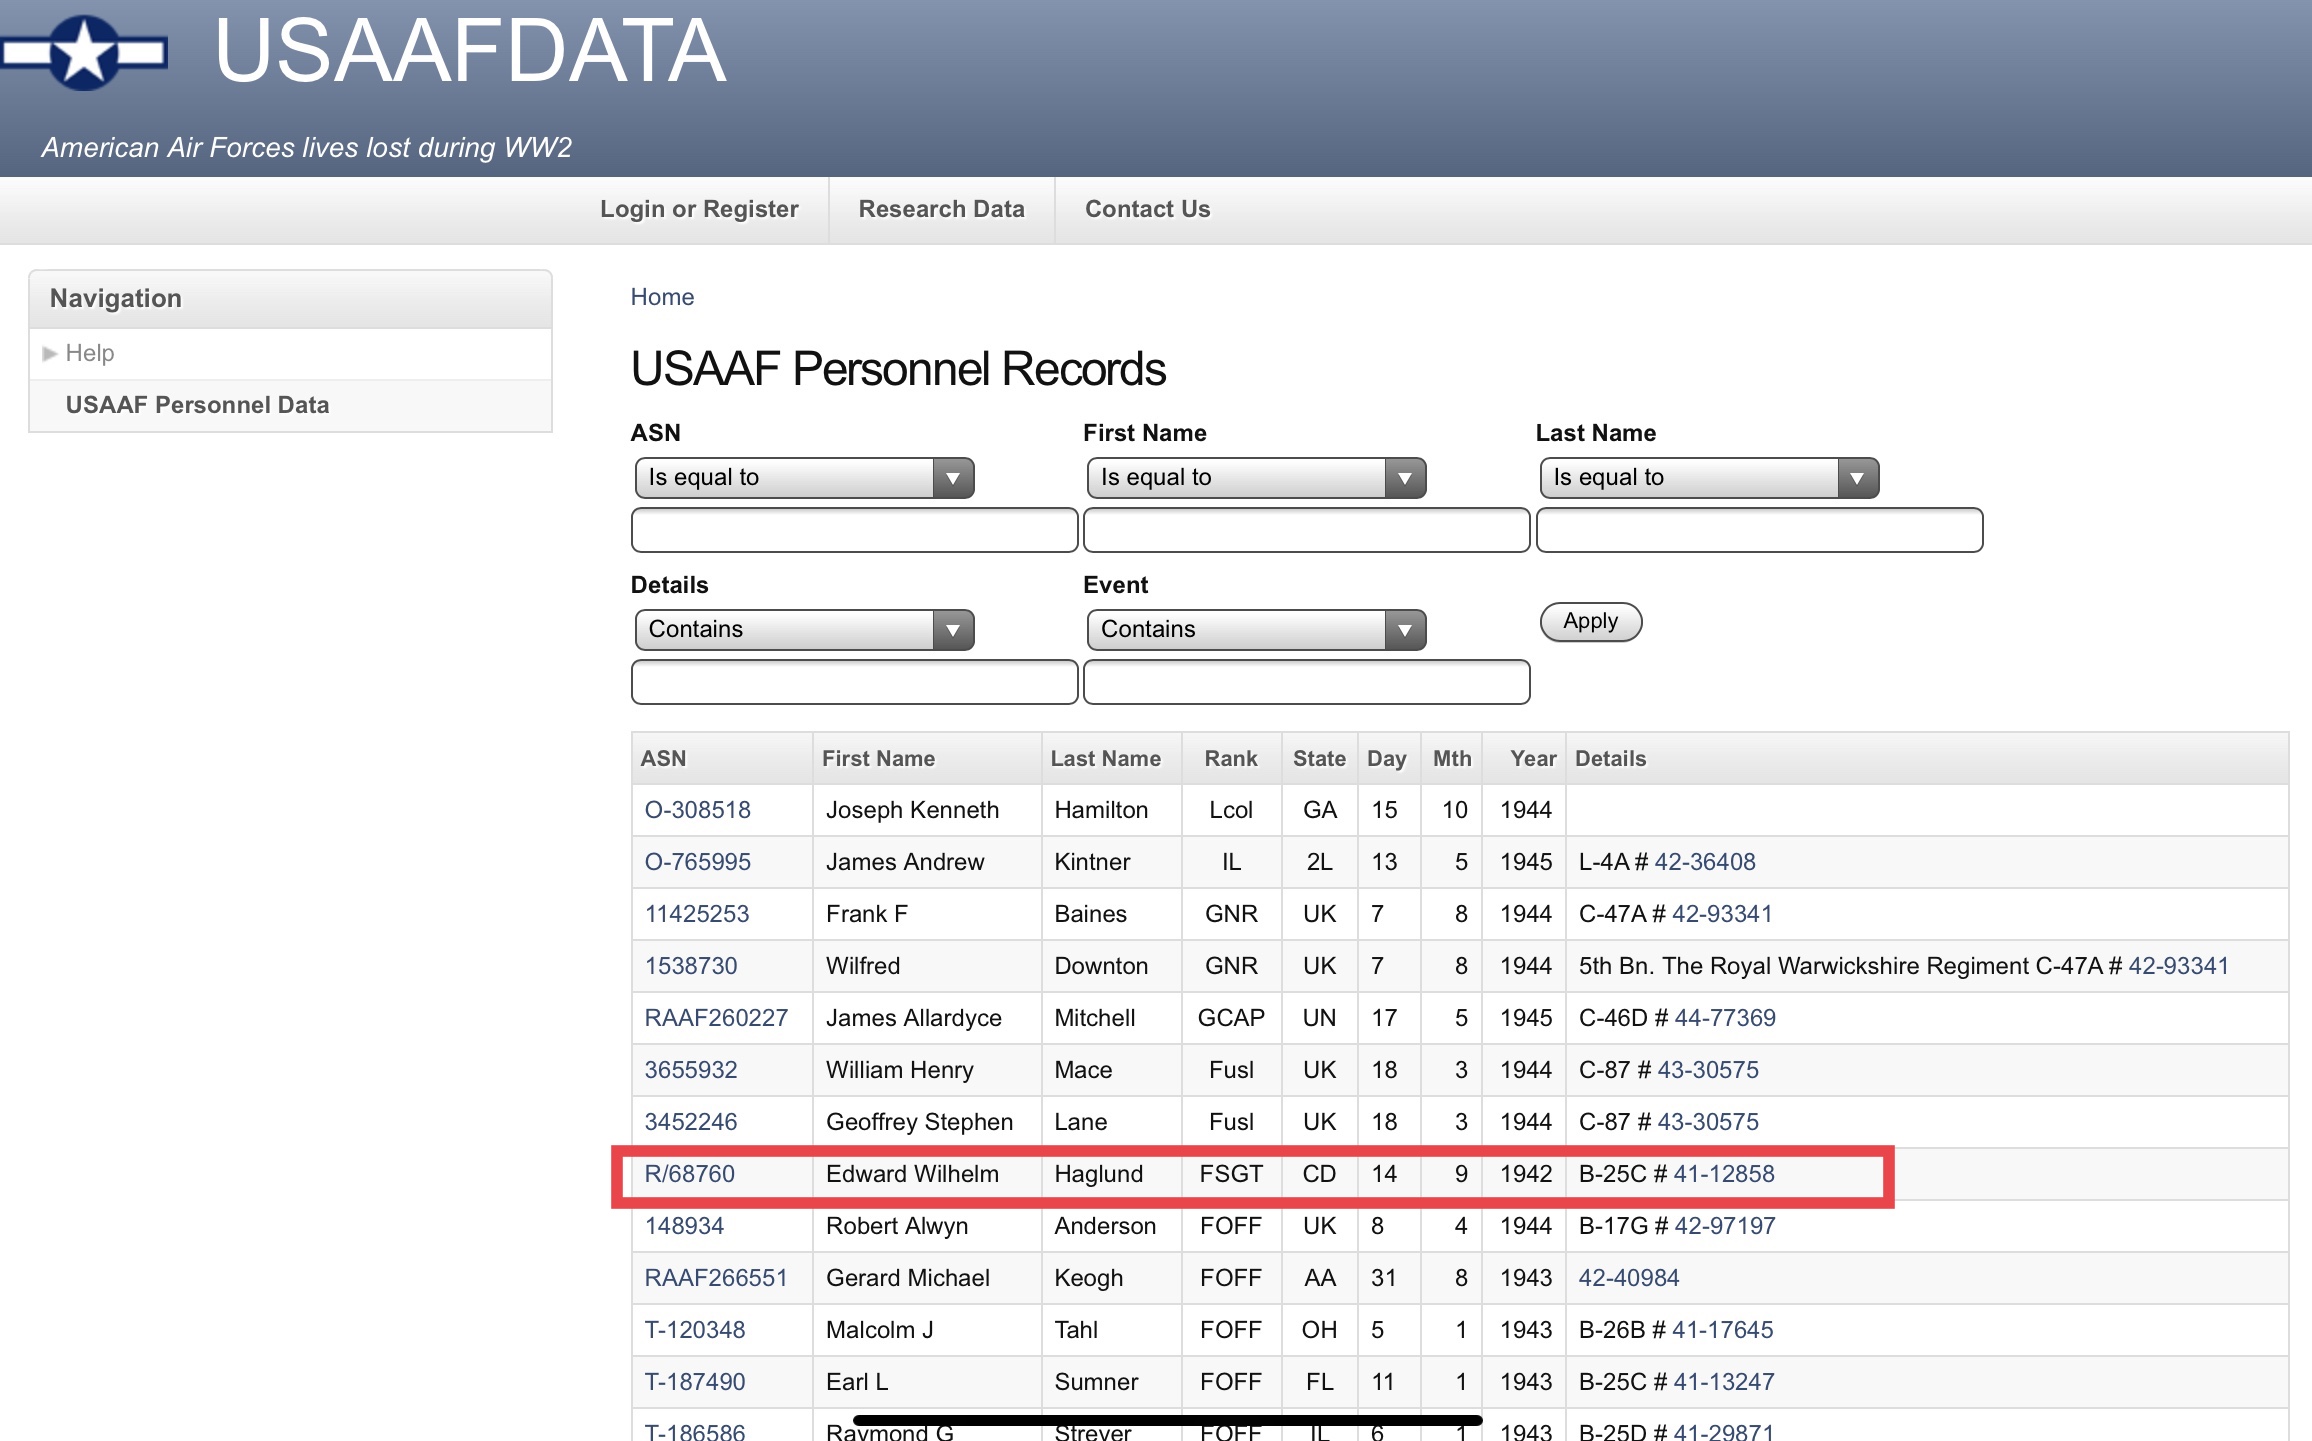Follow the Home breadcrumb link
The image size is (2312, 1441).
(x=662, y=297)
